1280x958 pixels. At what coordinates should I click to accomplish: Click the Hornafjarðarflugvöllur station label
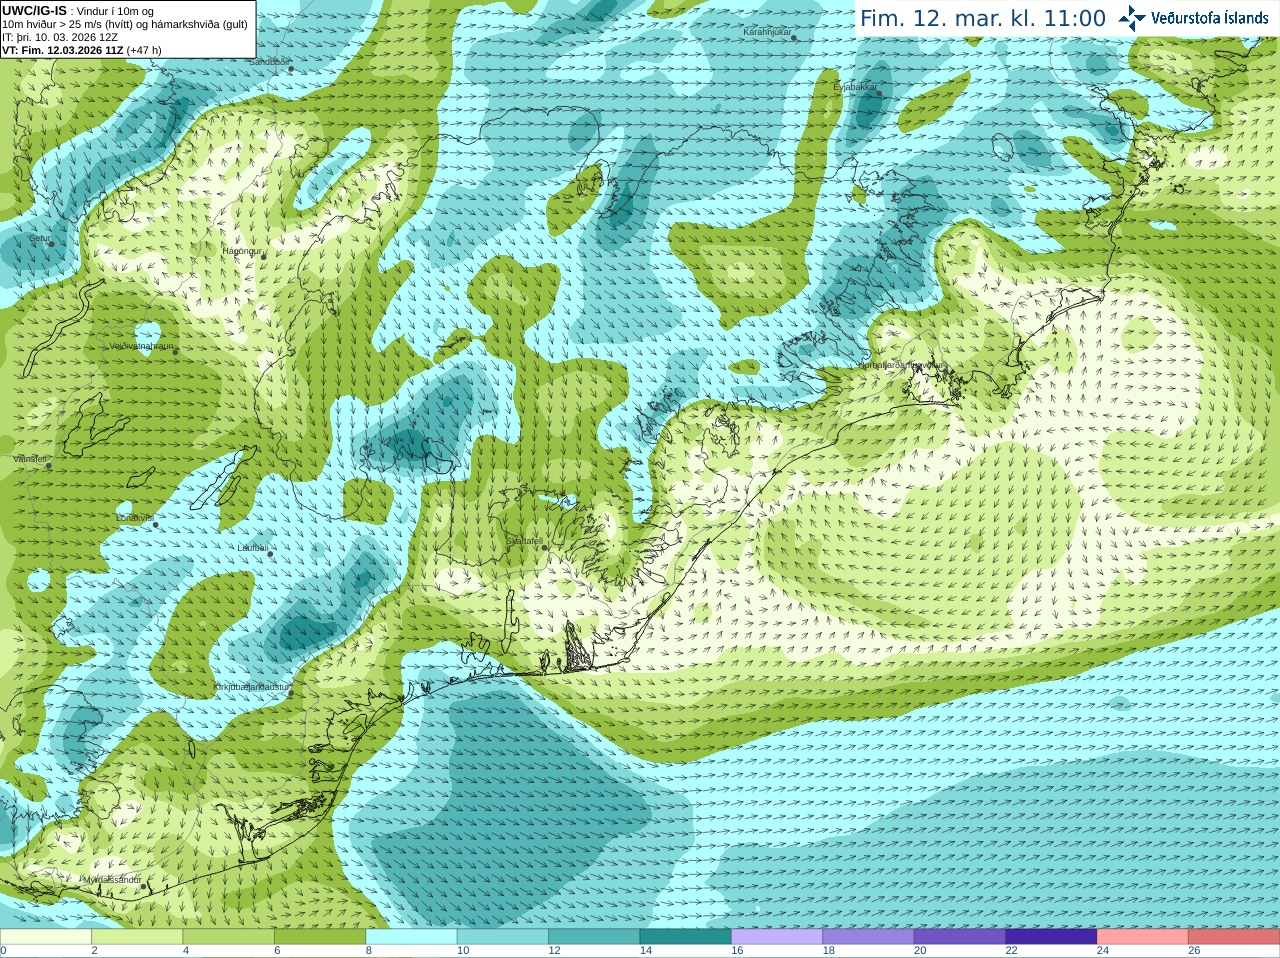[901, 365]
